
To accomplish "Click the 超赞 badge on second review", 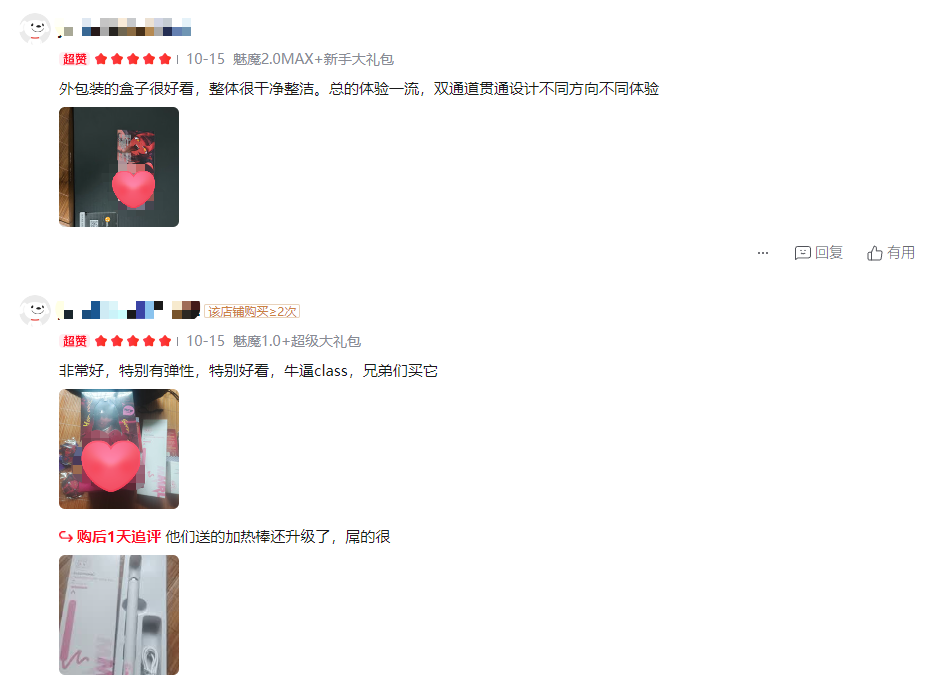I will [x=75, y=341].
